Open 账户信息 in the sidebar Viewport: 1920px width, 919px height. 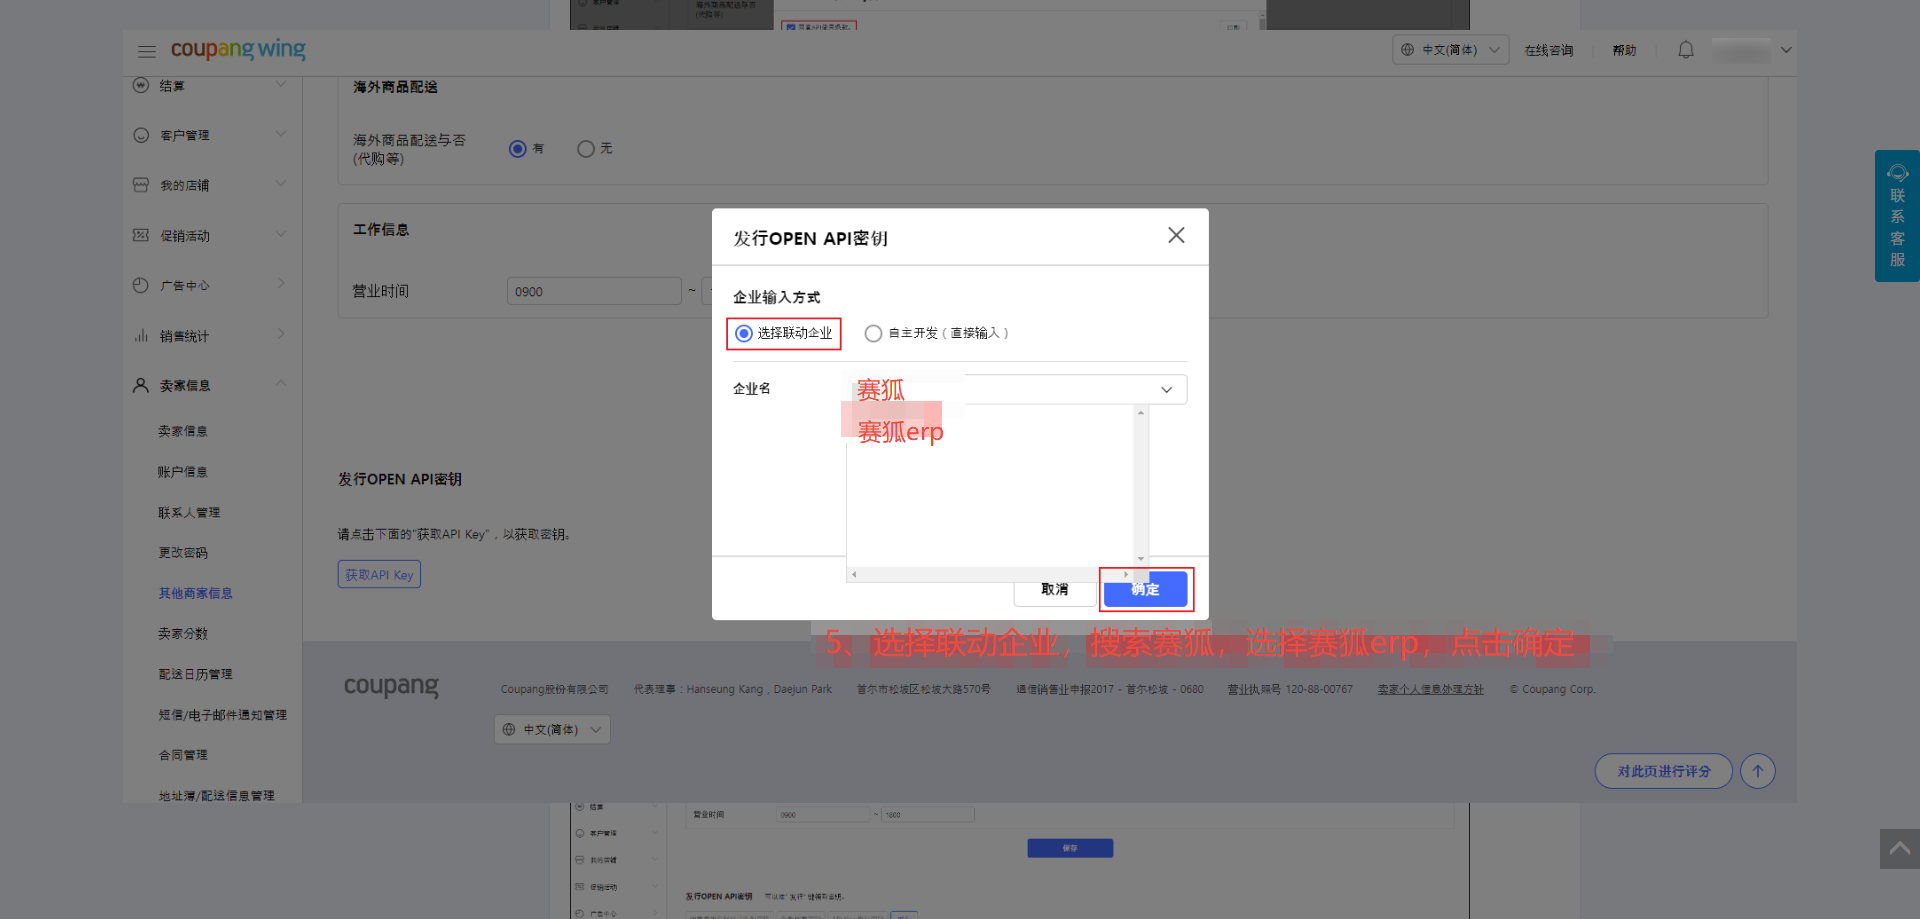183,472
